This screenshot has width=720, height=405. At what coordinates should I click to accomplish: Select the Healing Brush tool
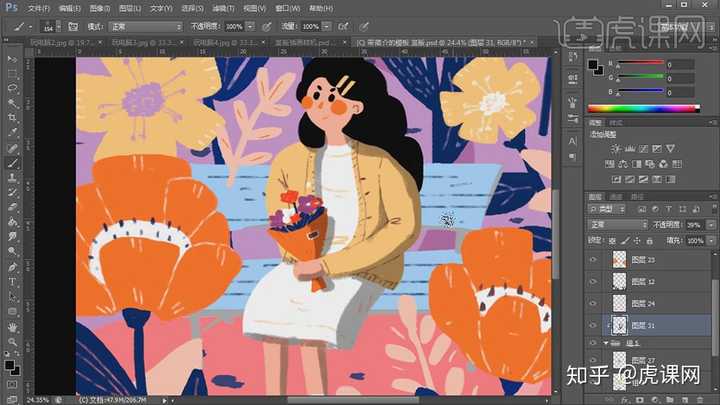pyautogui.click(x=12, y=148)
